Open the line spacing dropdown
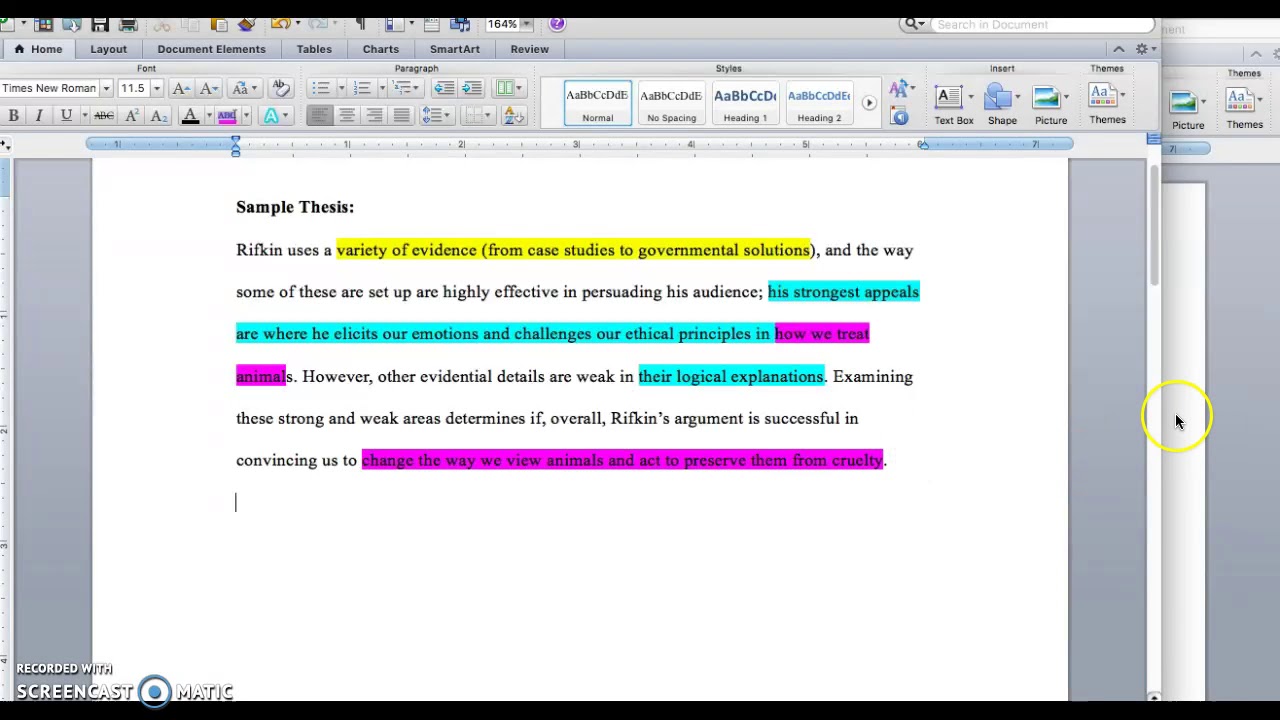 pos(433,116)
